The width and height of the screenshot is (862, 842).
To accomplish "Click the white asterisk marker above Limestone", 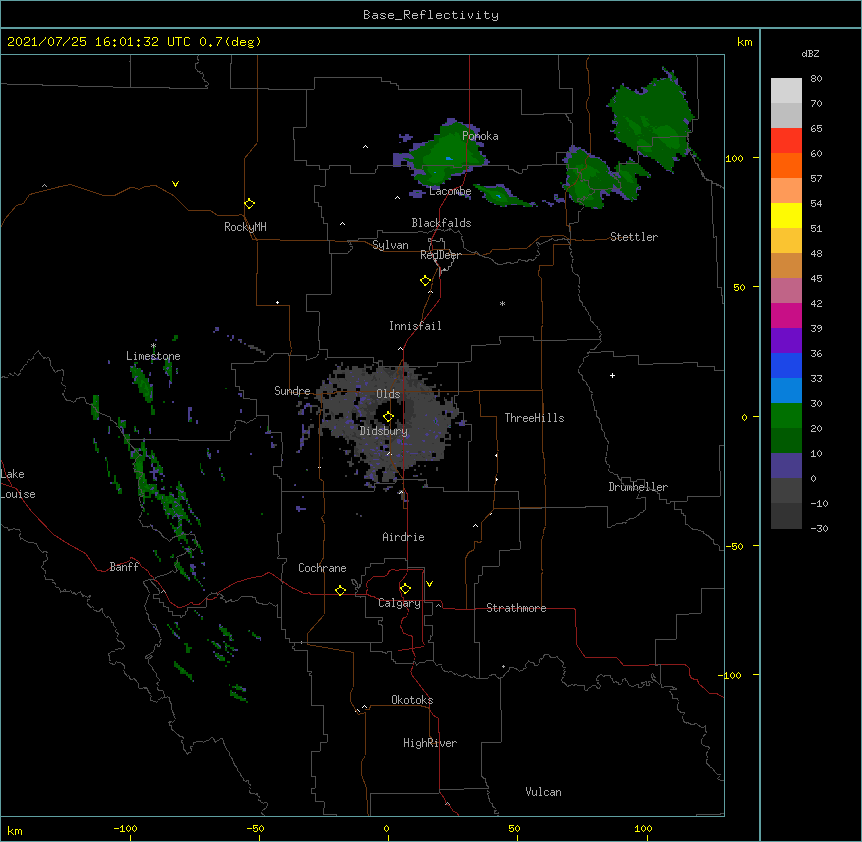I will 153,346.
